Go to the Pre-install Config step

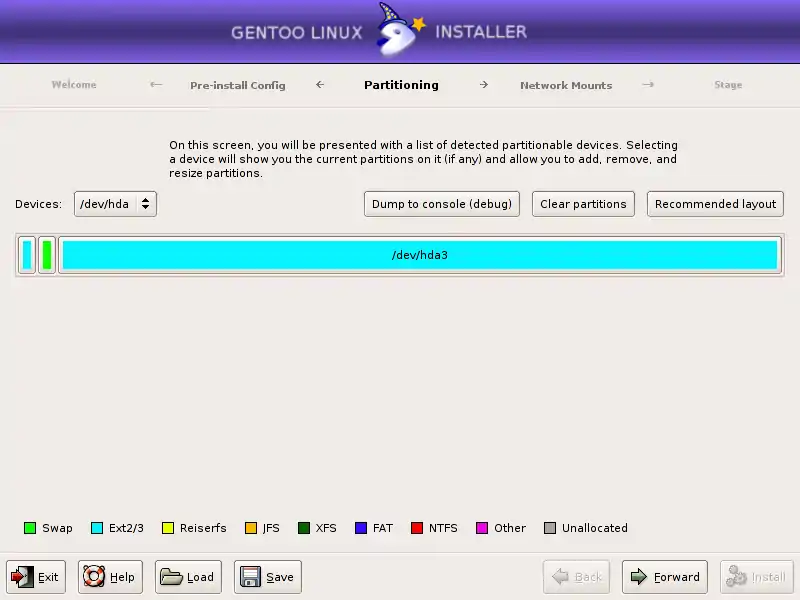(x=237, y=85)
